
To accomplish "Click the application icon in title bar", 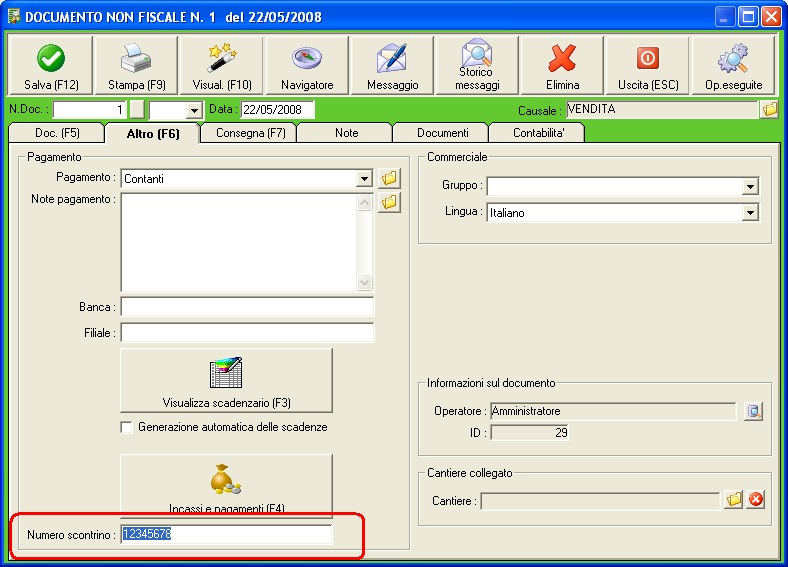I will (14, 16).
